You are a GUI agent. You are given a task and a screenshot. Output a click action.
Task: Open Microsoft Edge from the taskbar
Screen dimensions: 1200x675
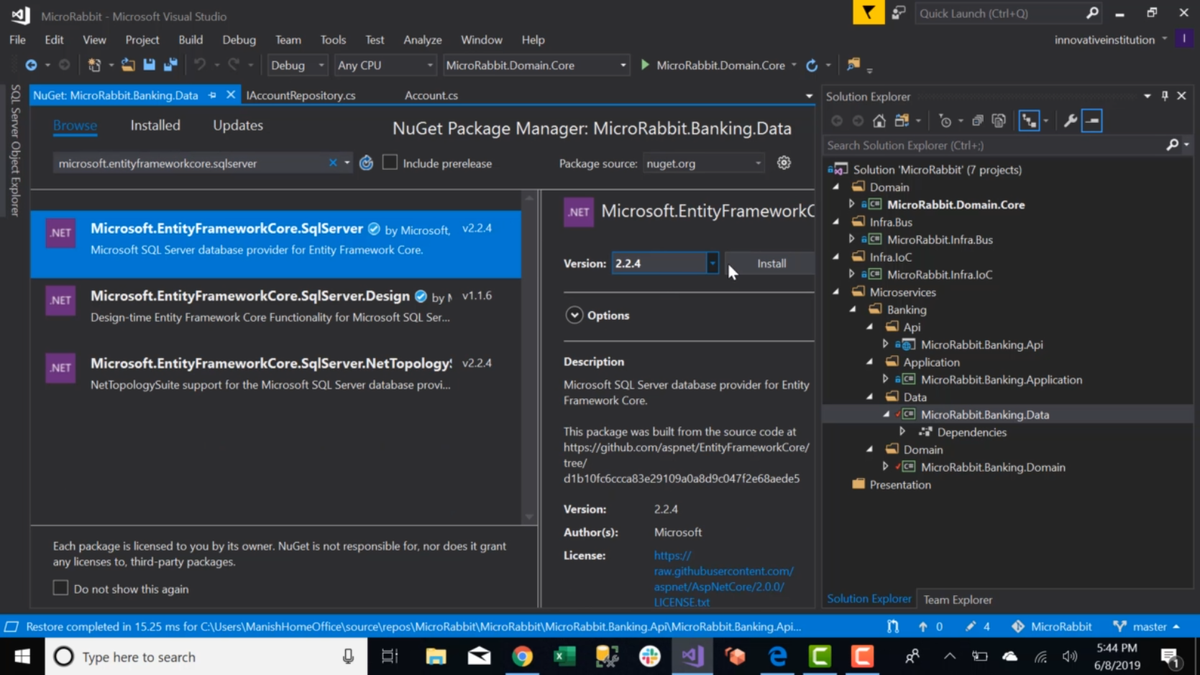(x=777, y=656)
